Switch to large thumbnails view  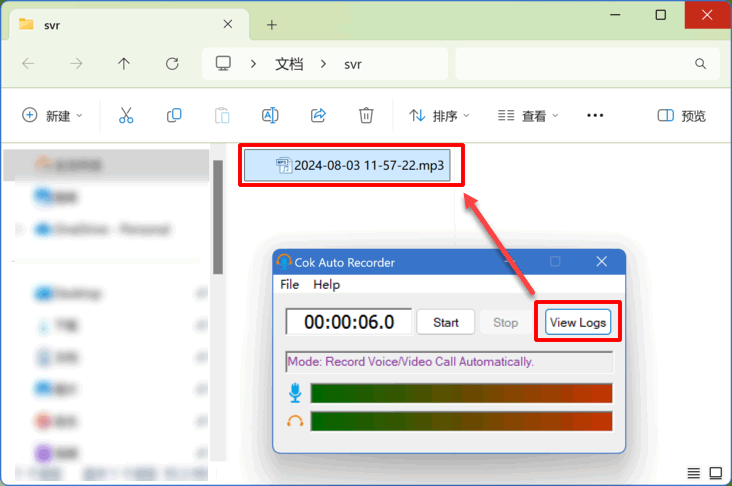pos(716,472)
